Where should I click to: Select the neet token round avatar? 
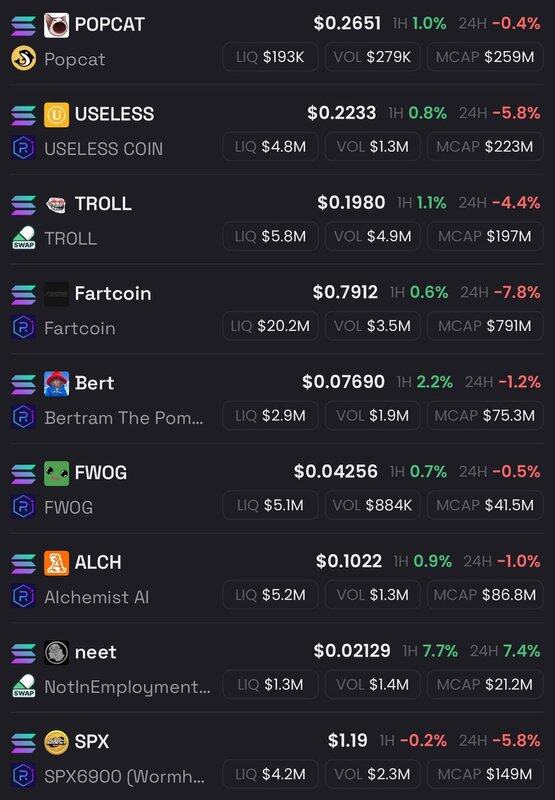pos(56,653)
